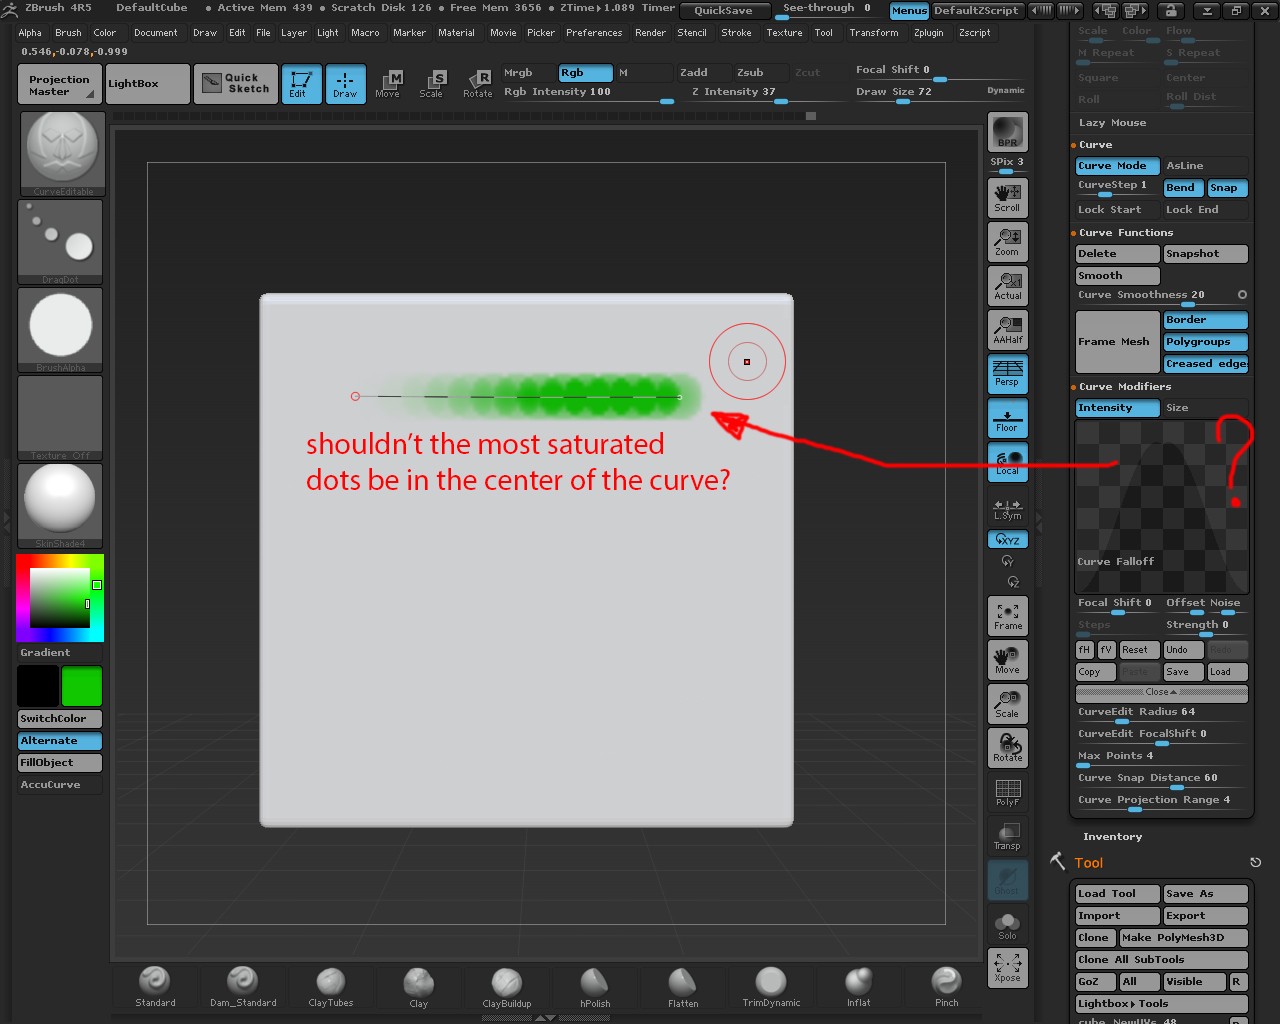Open the SkinShade4 material selector
Viewport: 1280px width, 1024px height.
[x=60, y=506]
